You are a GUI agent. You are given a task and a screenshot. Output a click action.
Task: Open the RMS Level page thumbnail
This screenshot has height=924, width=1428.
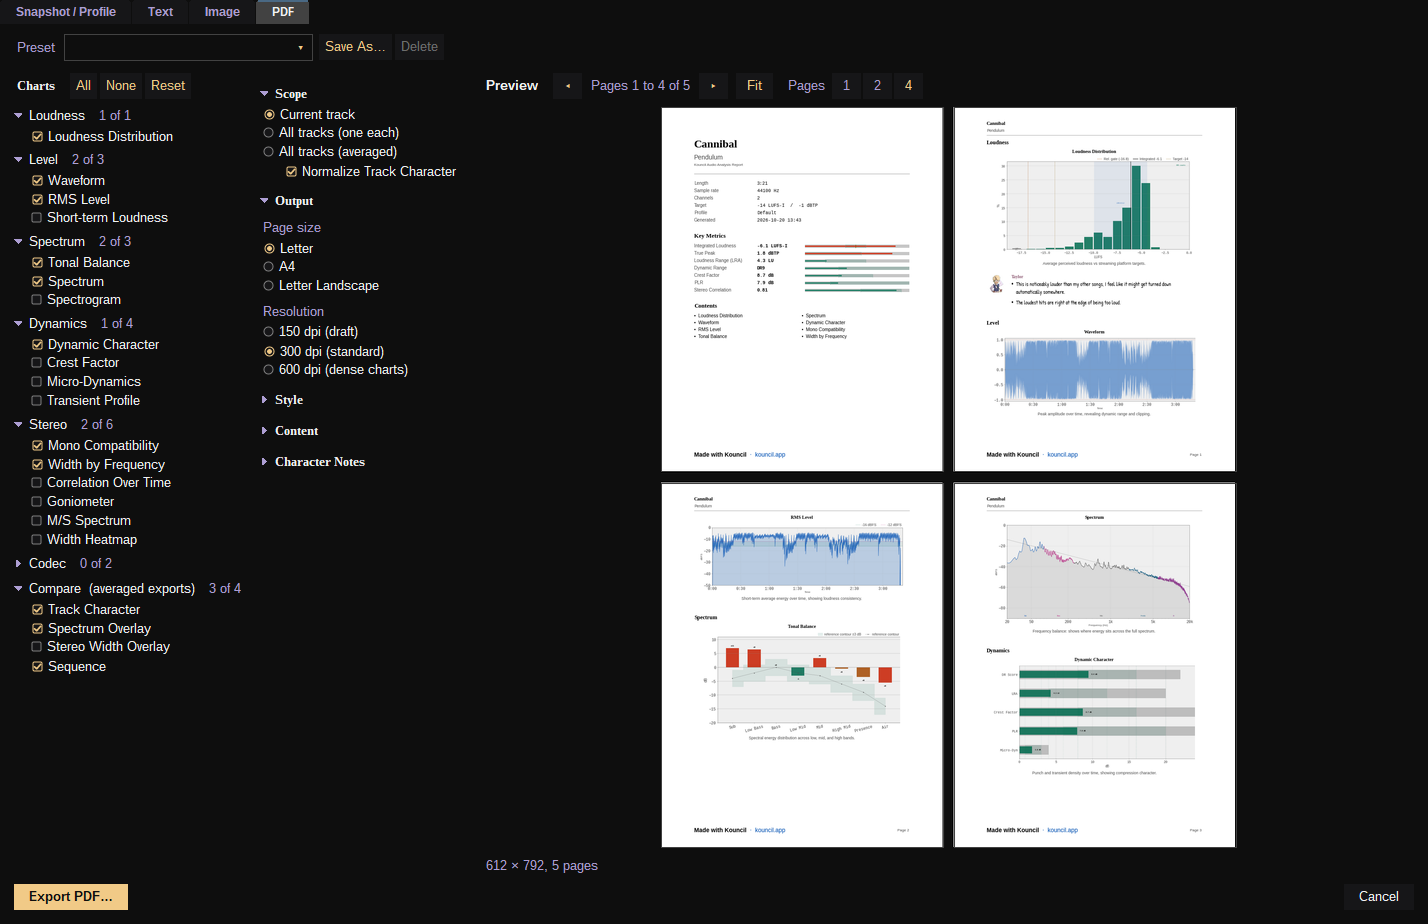802,665
